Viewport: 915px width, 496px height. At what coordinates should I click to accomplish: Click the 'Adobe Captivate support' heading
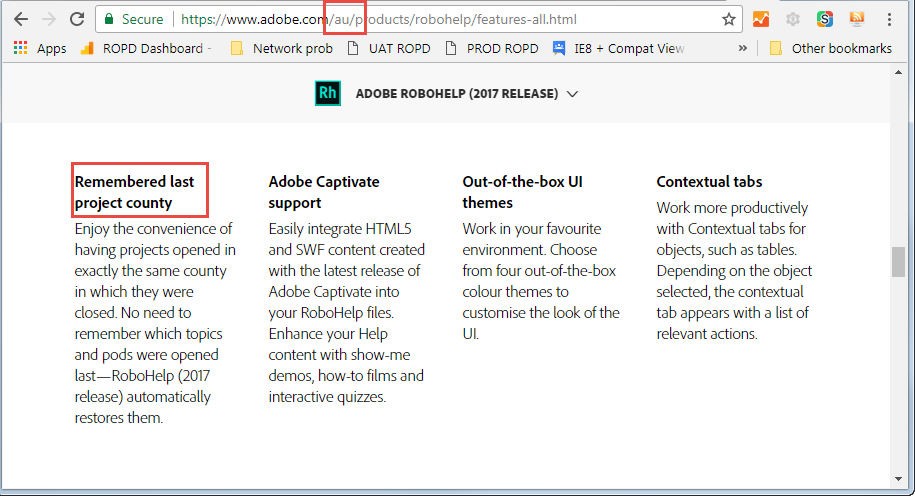point(324,192)
